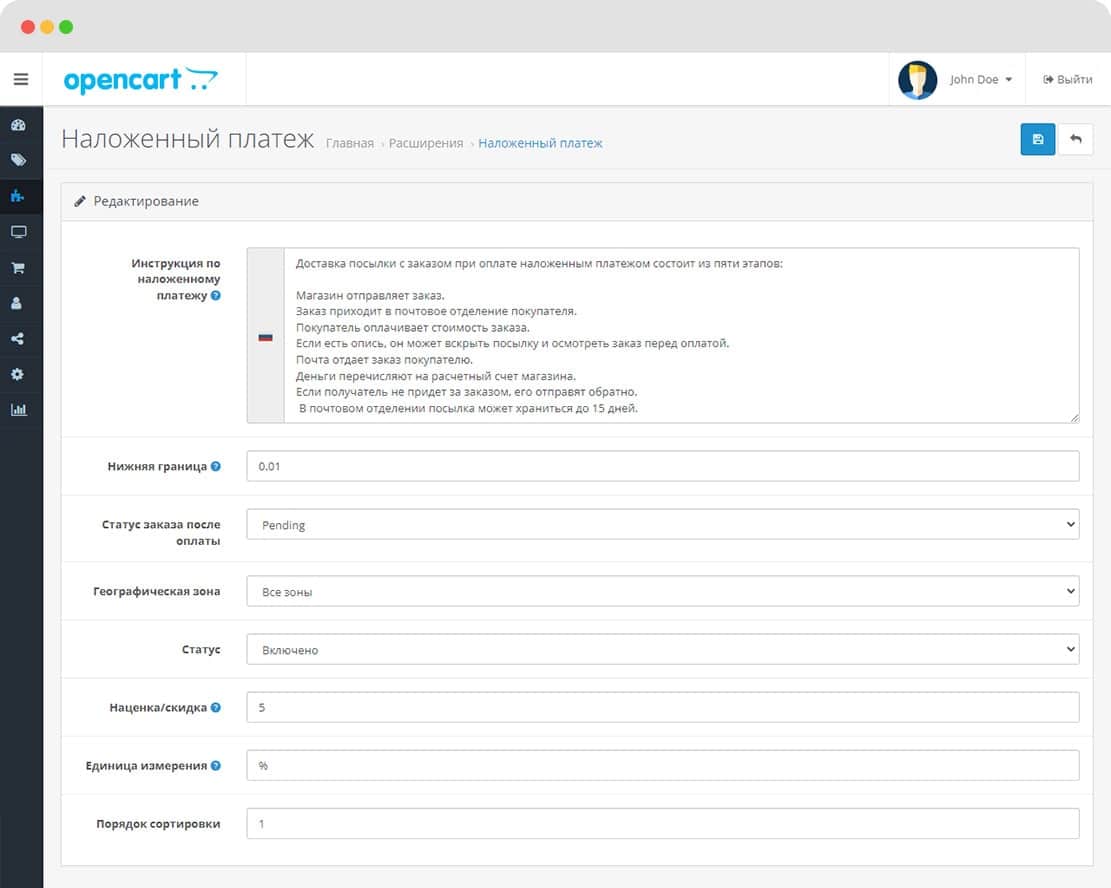Viewport: 1111px width, 888px height.
Task: Open the Reports chart sidebar icon
Action: (18, 409)
